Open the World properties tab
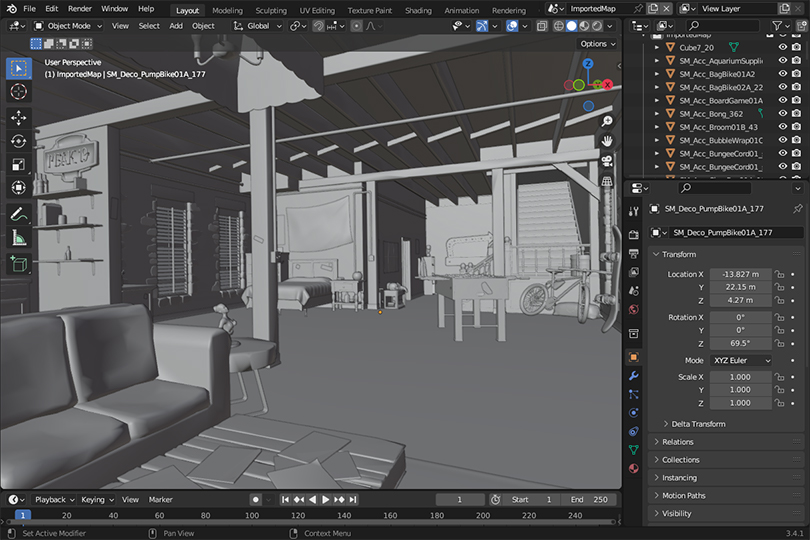 pyautogui.click(x=634, y=310)
